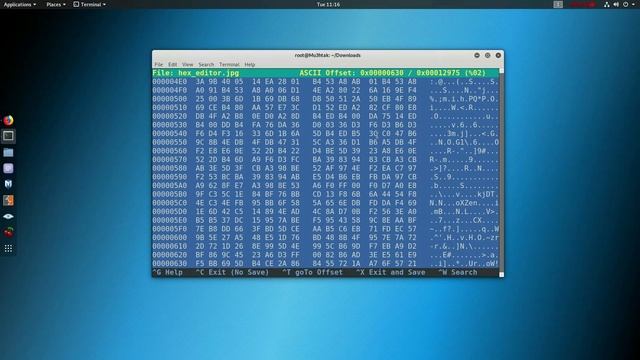Click the ^G Help shortcut text
This screenshot has width=640, height=360.
pyautogui.click(x=167, y=272)
